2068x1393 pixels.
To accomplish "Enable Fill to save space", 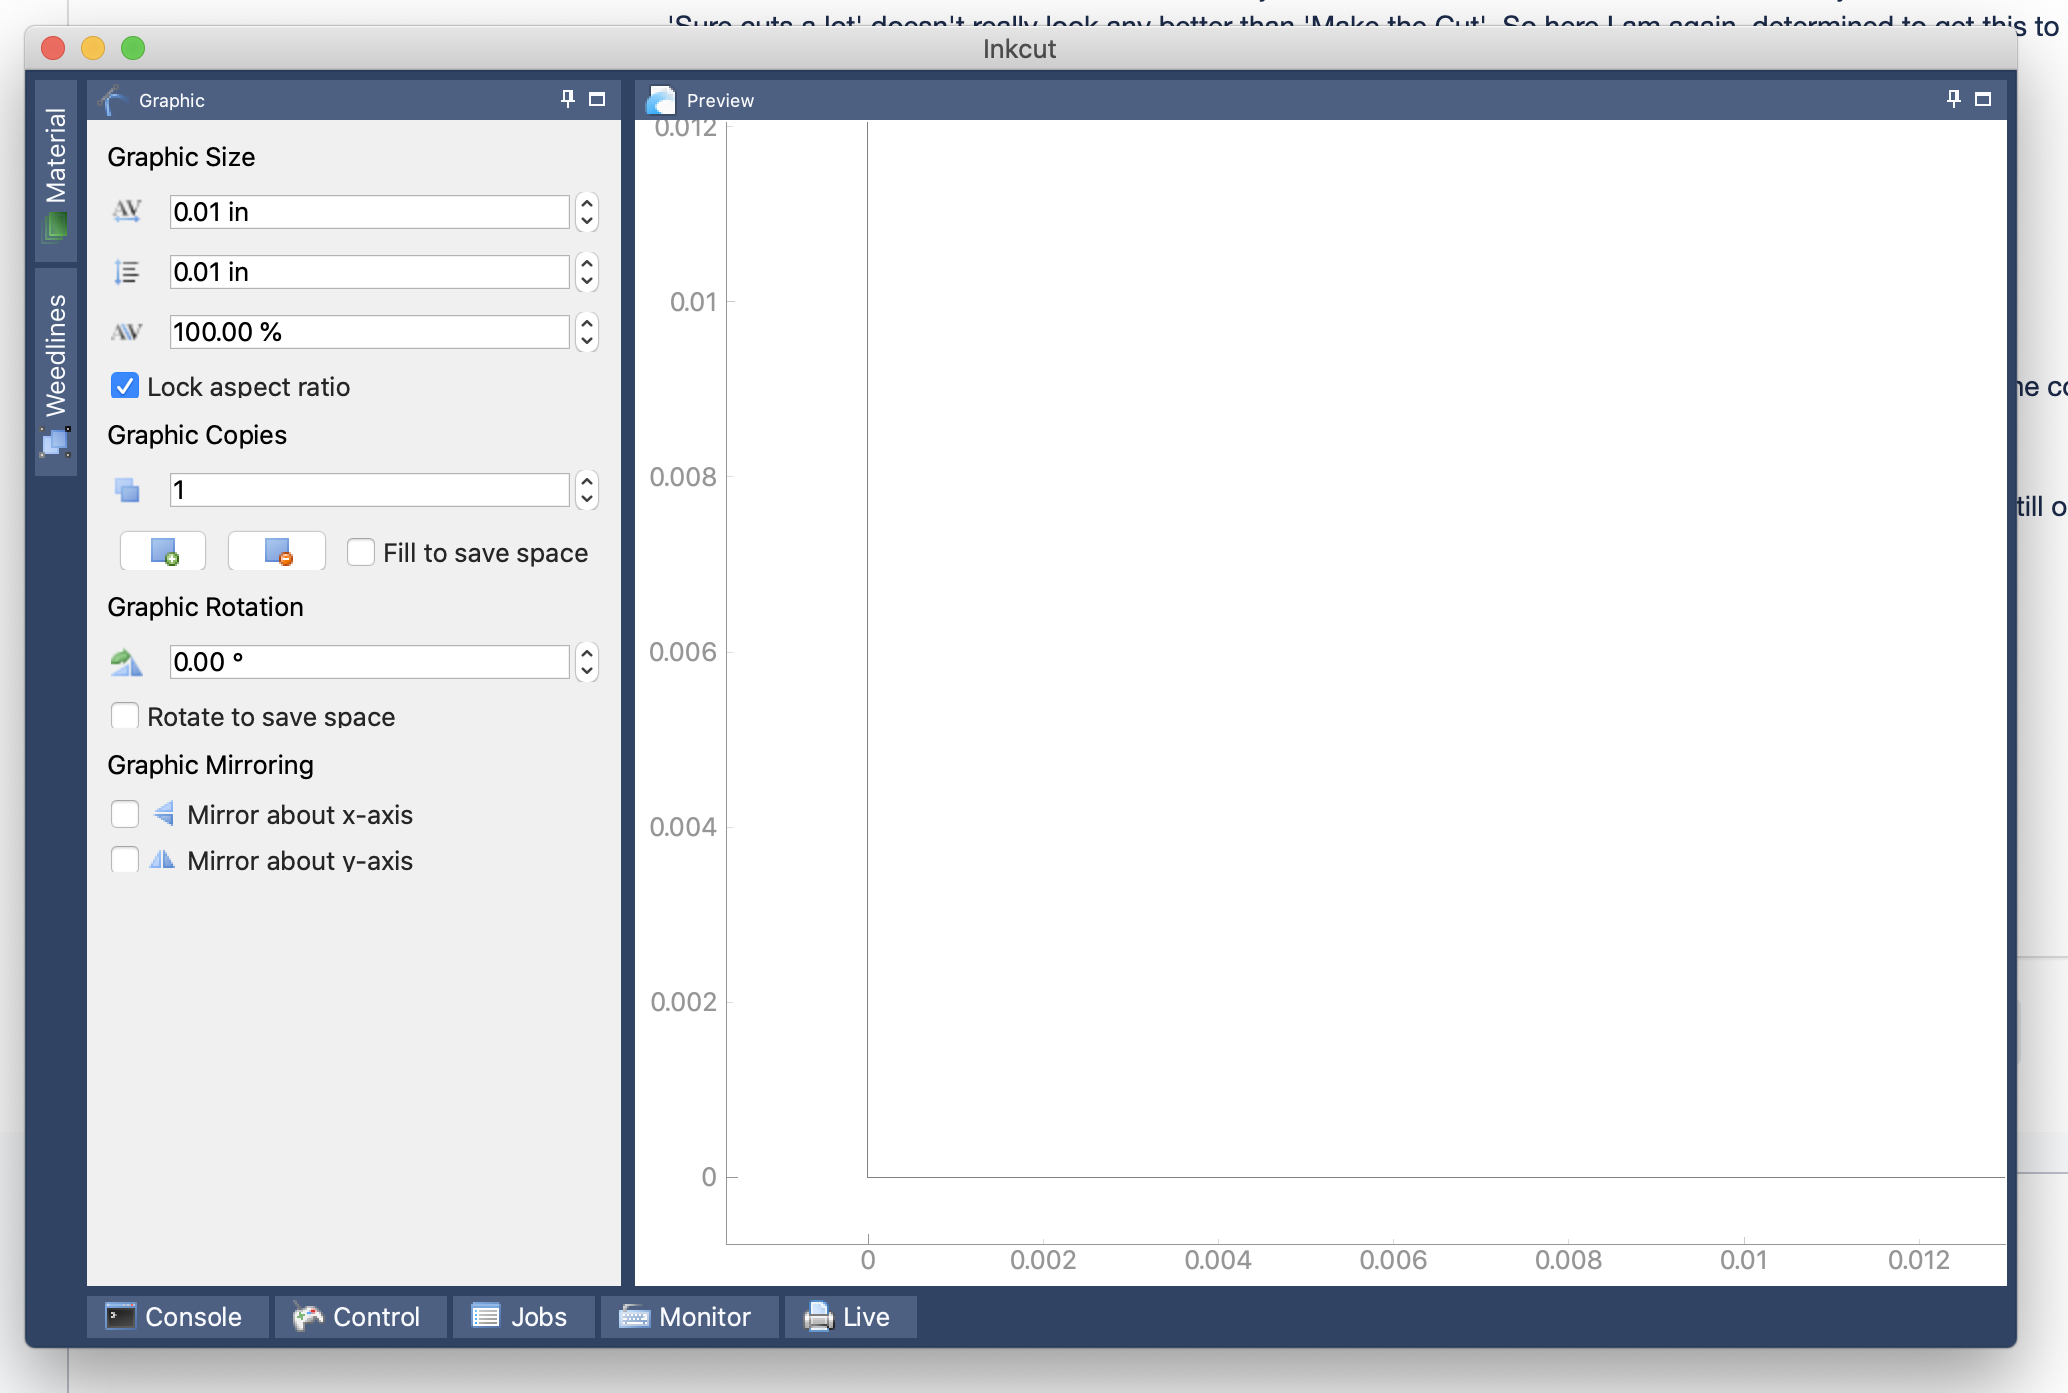I will click(x=361, y=552).
